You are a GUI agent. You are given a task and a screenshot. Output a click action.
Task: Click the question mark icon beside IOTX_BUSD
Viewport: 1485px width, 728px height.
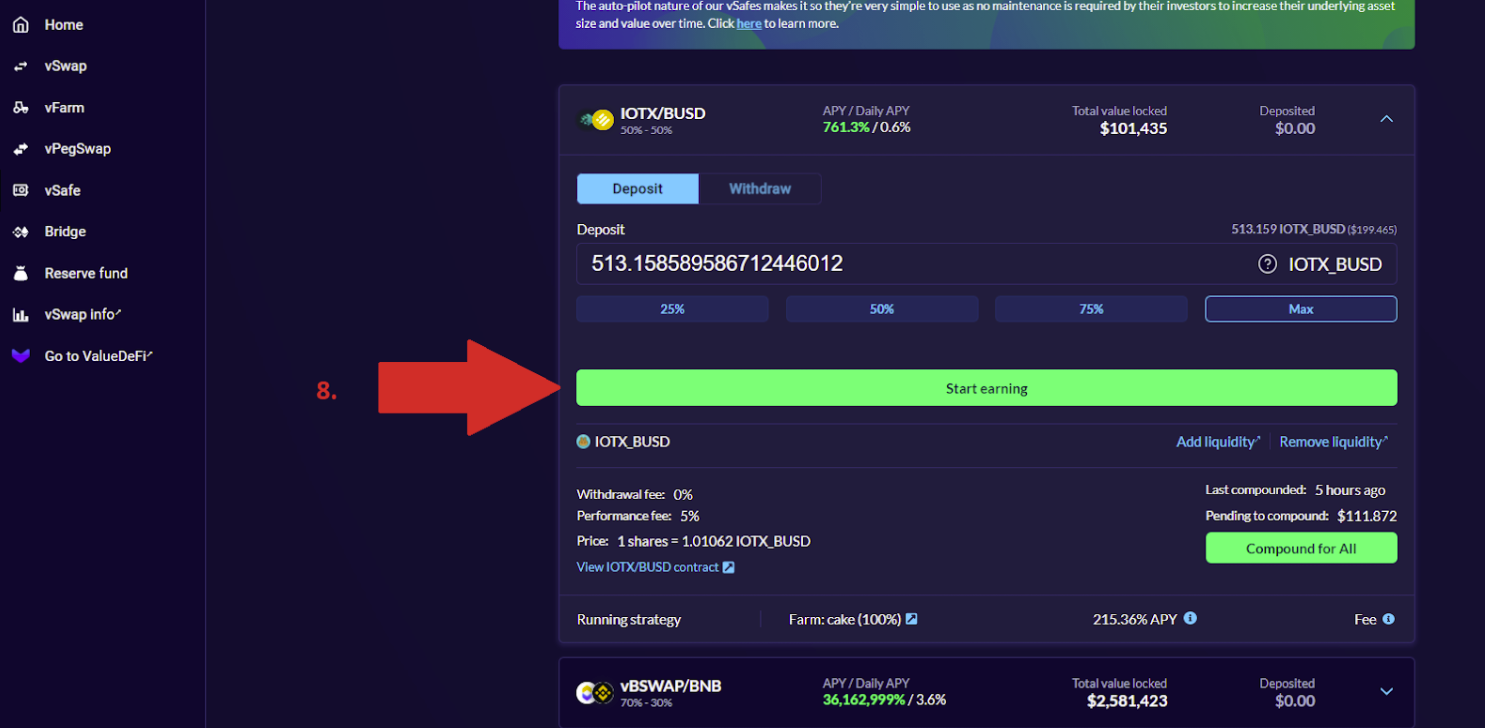click(1267, 264)
